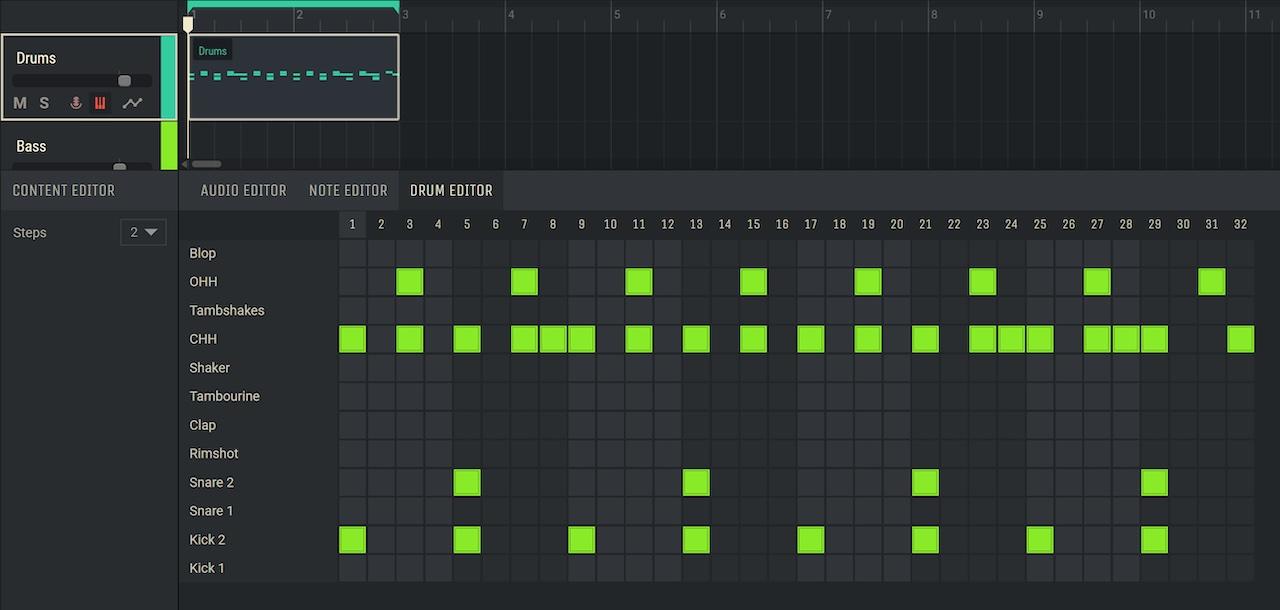This screenshot has width=1280, height=610.
Task: Select the Drum Editor tab
Action: pos(451,190)
